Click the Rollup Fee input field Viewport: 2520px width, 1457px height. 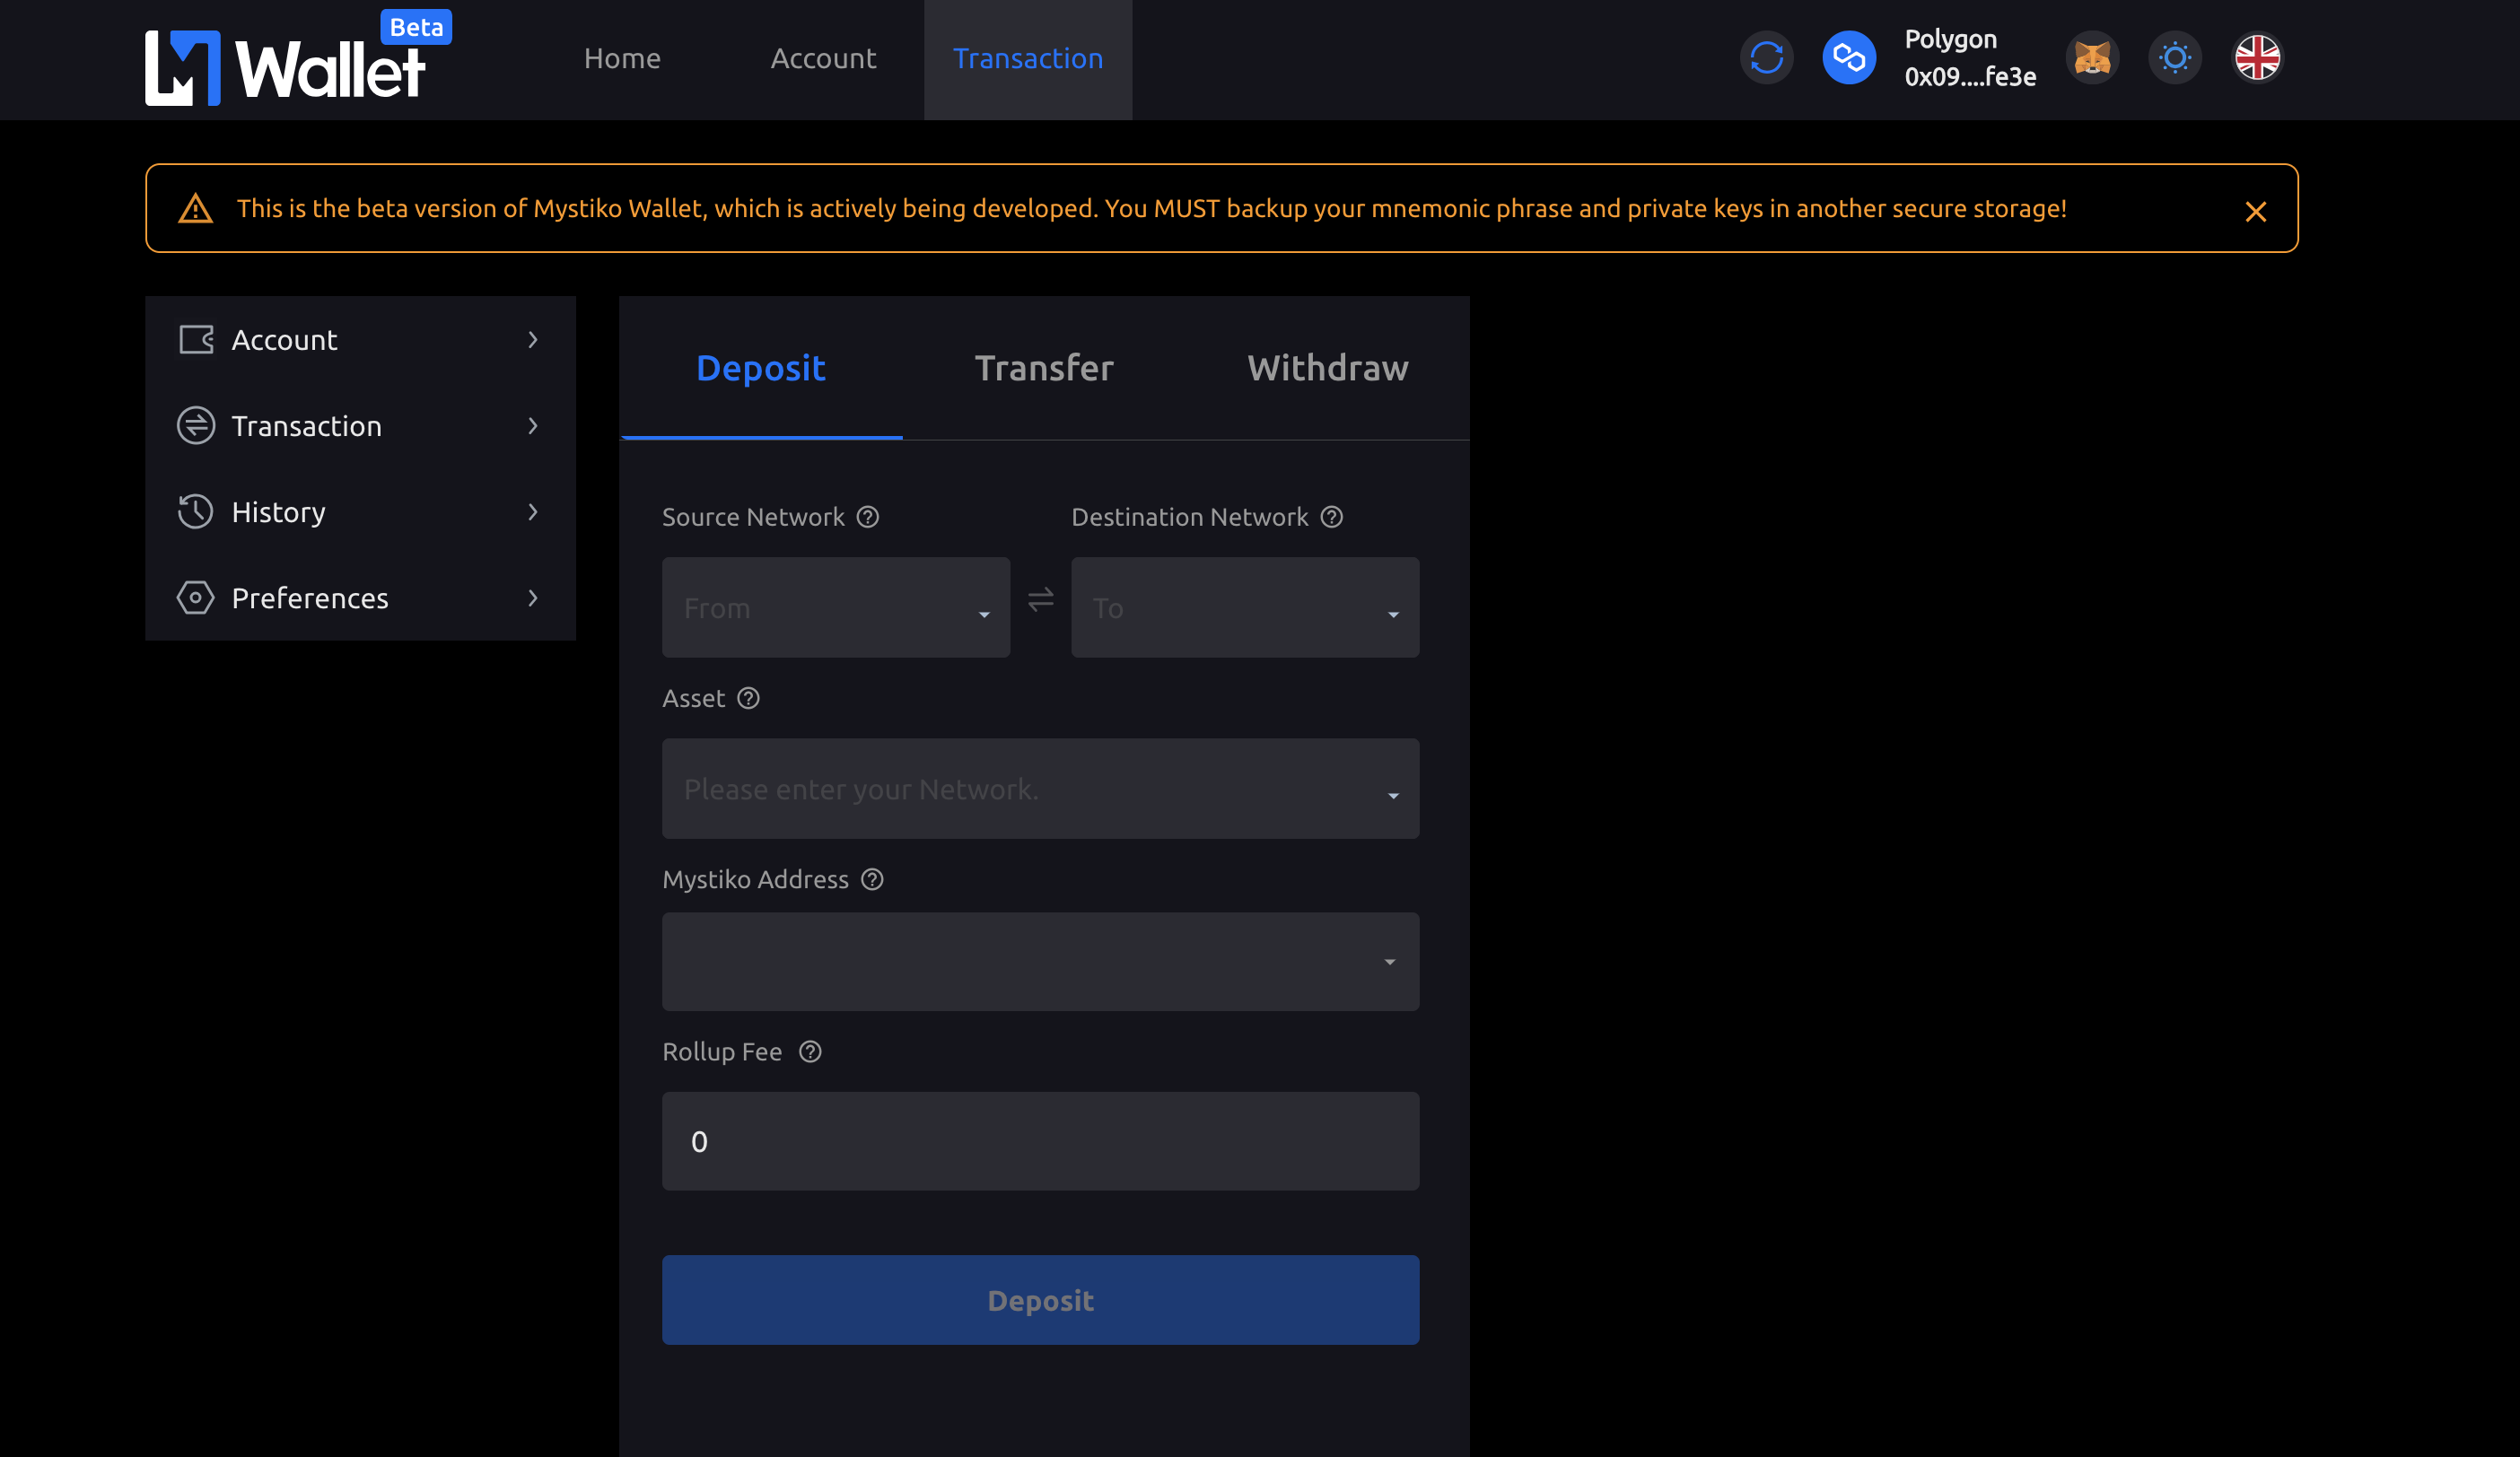[x=1041, y=1139]
